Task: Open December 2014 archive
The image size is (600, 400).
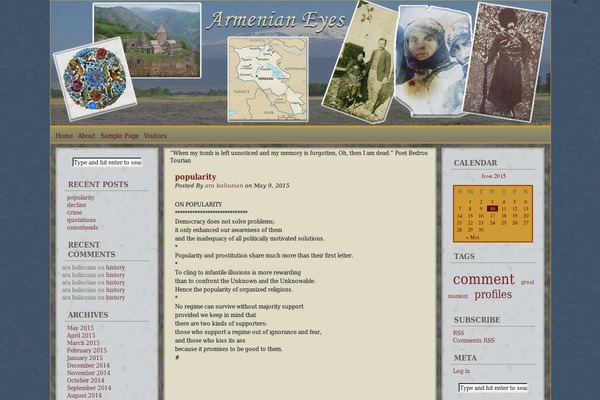Action: (x=88, y=365)
